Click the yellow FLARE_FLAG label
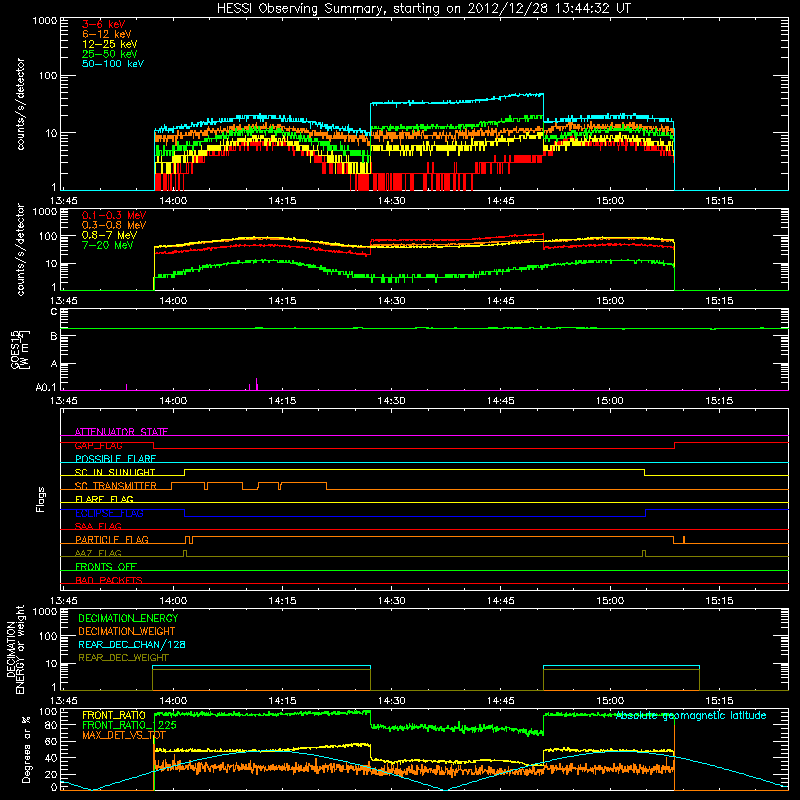 pos(104,499)
